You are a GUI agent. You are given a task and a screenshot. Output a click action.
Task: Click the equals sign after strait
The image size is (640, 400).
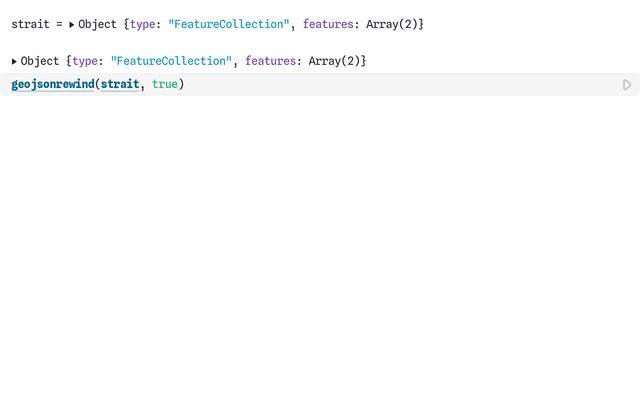(x=59, y=24)
